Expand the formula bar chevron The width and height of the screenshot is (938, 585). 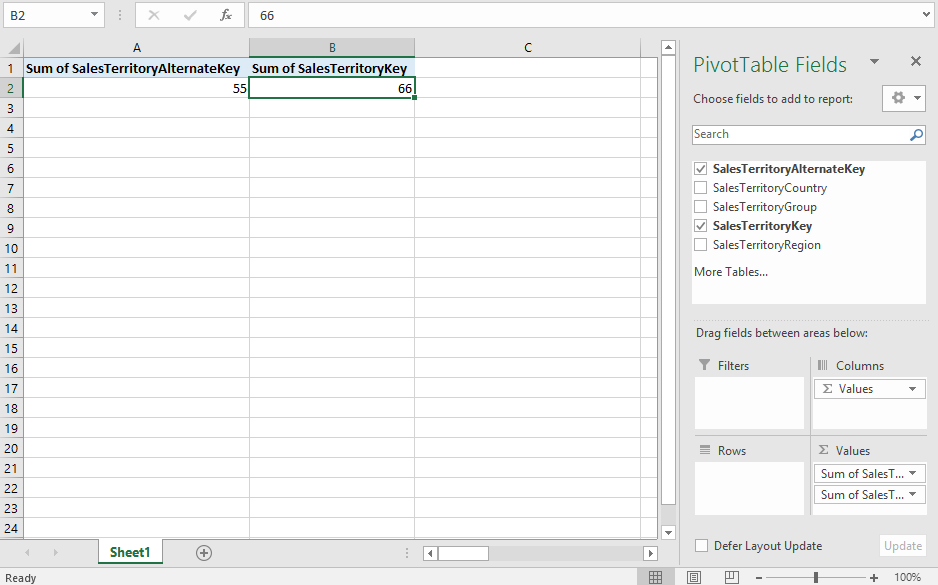click(x=927, y=15)
